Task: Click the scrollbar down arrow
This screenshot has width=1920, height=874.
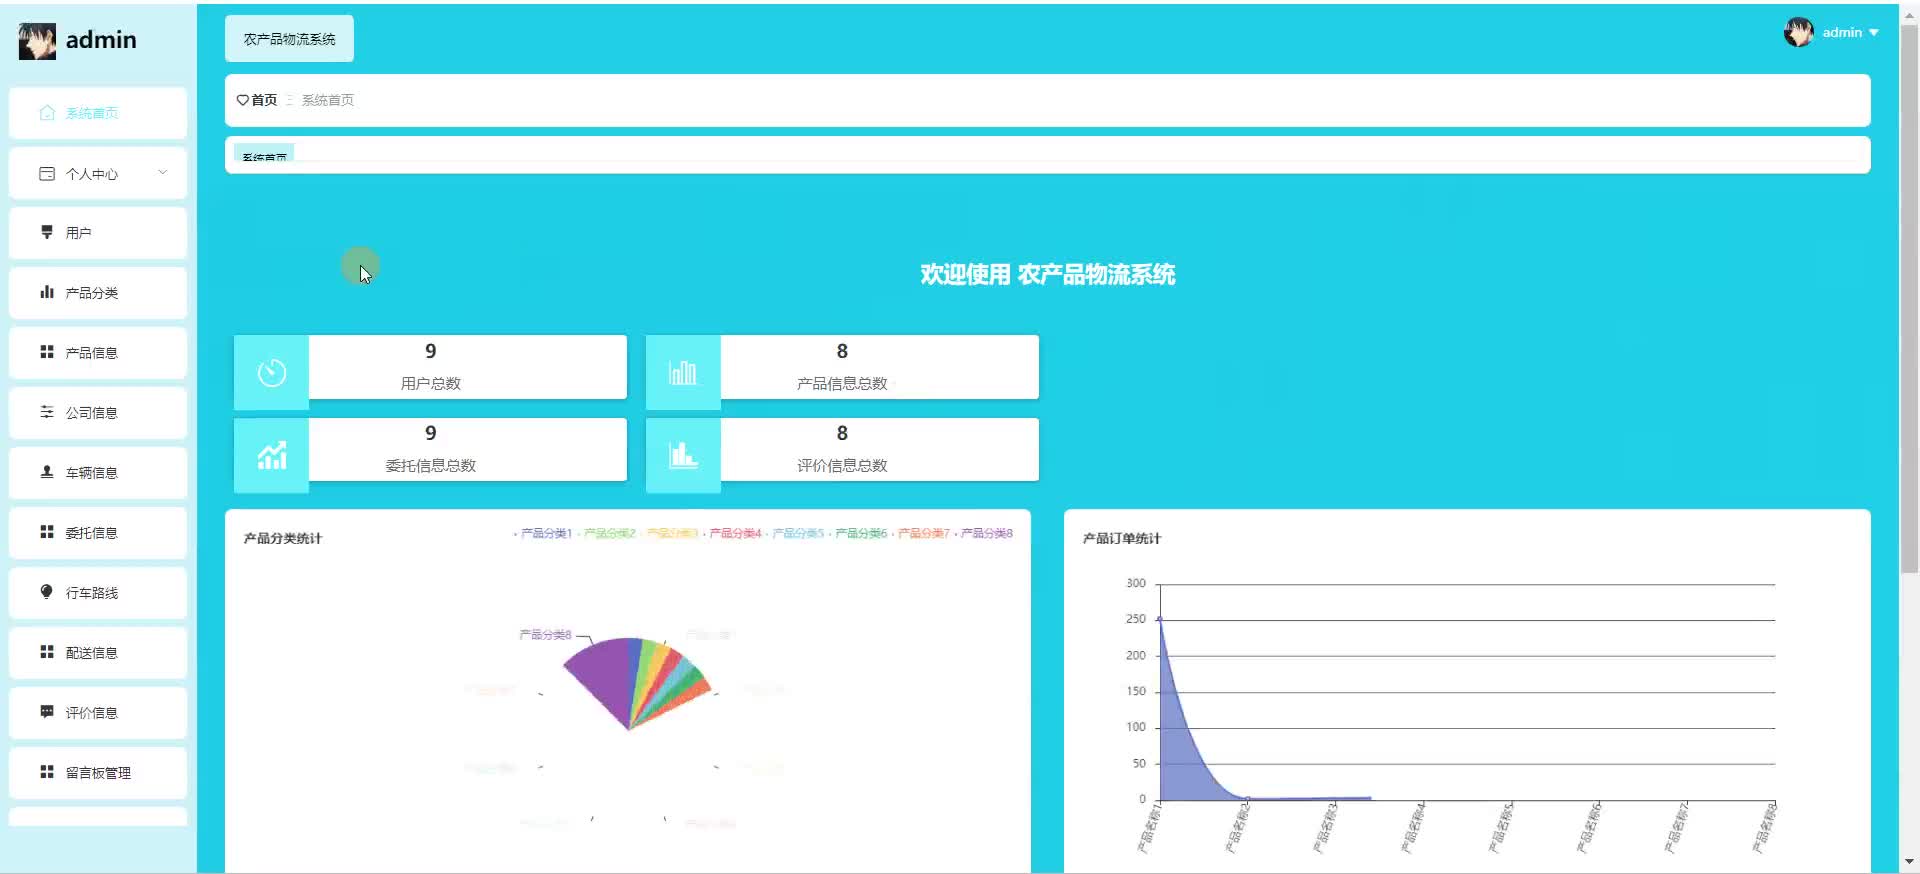Action: [1909, 862]
